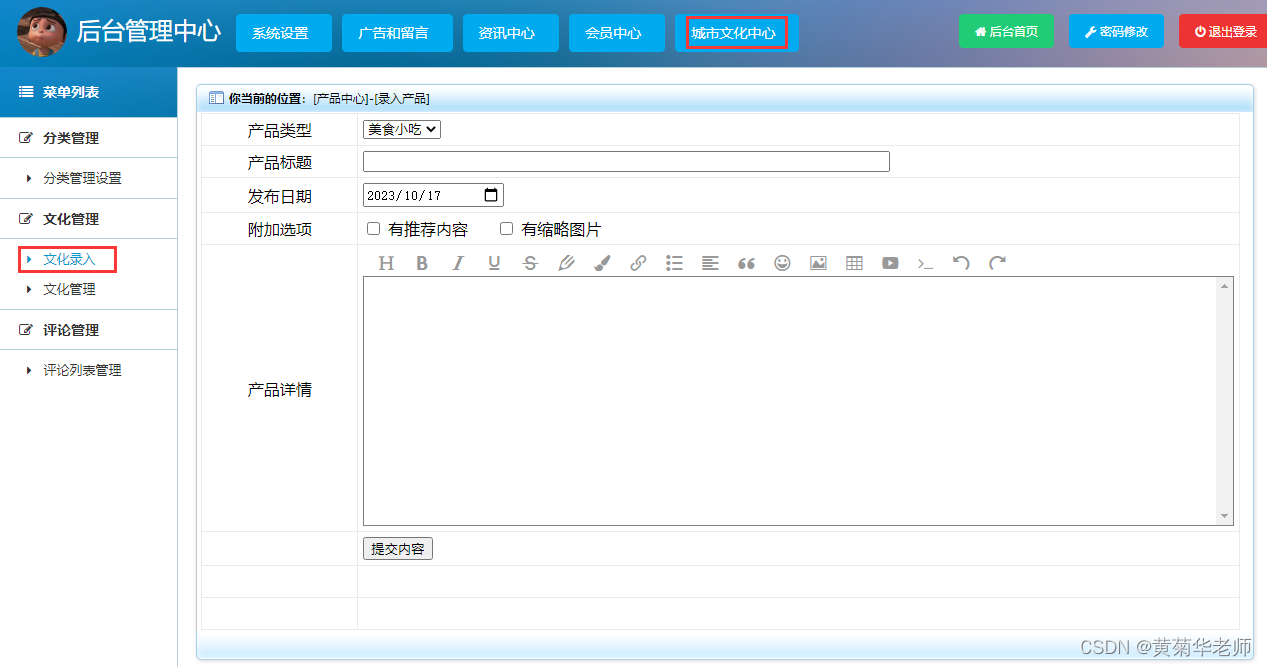Viewport: 1267px width, 667px height.
Task: Insert a hyperlink in the editor
Action: pos(638,263)
